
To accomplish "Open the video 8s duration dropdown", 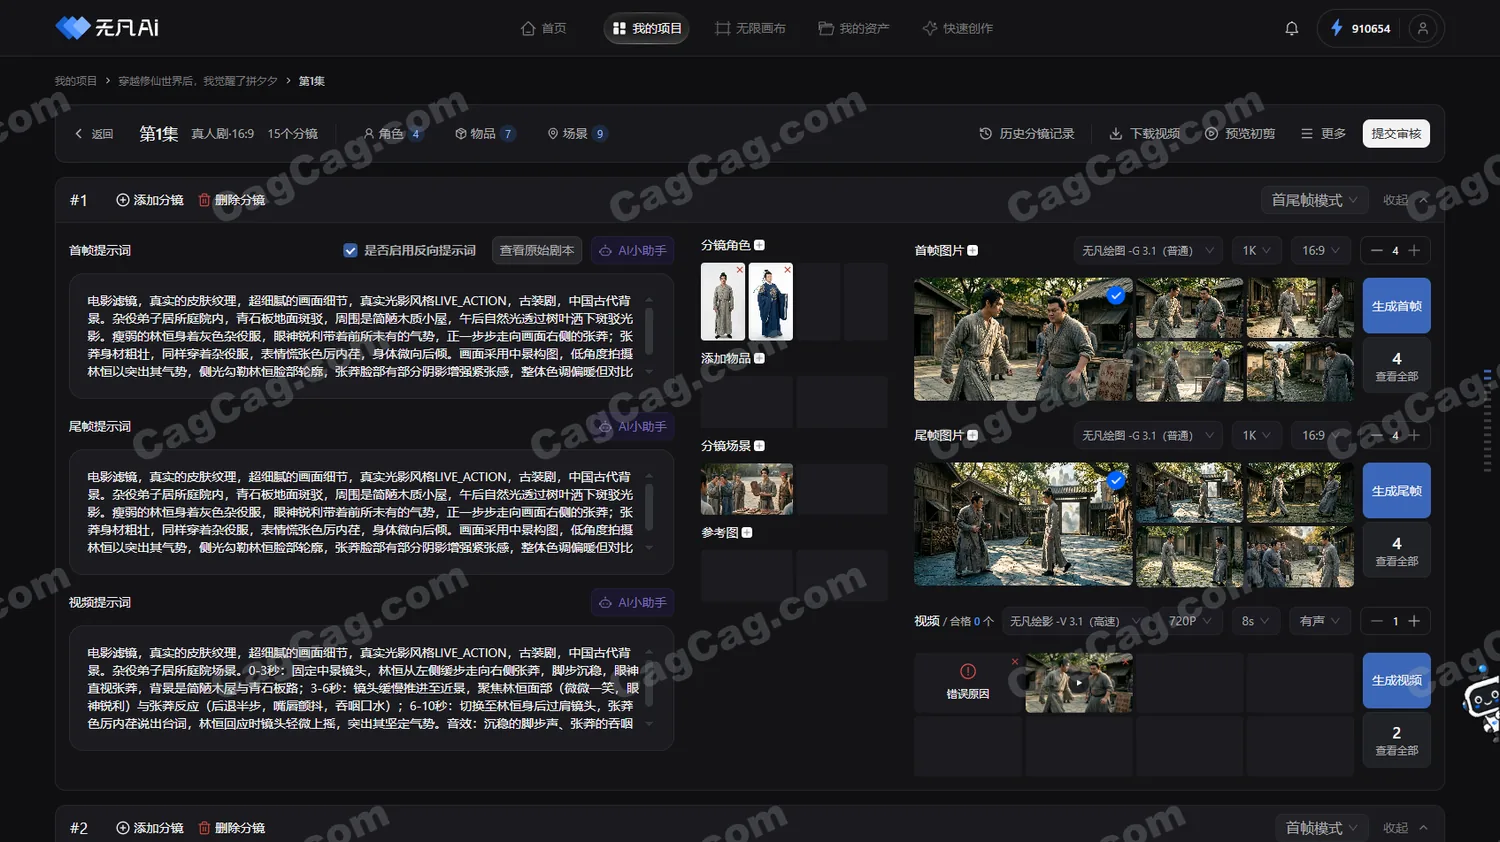I will (1255, 621).
